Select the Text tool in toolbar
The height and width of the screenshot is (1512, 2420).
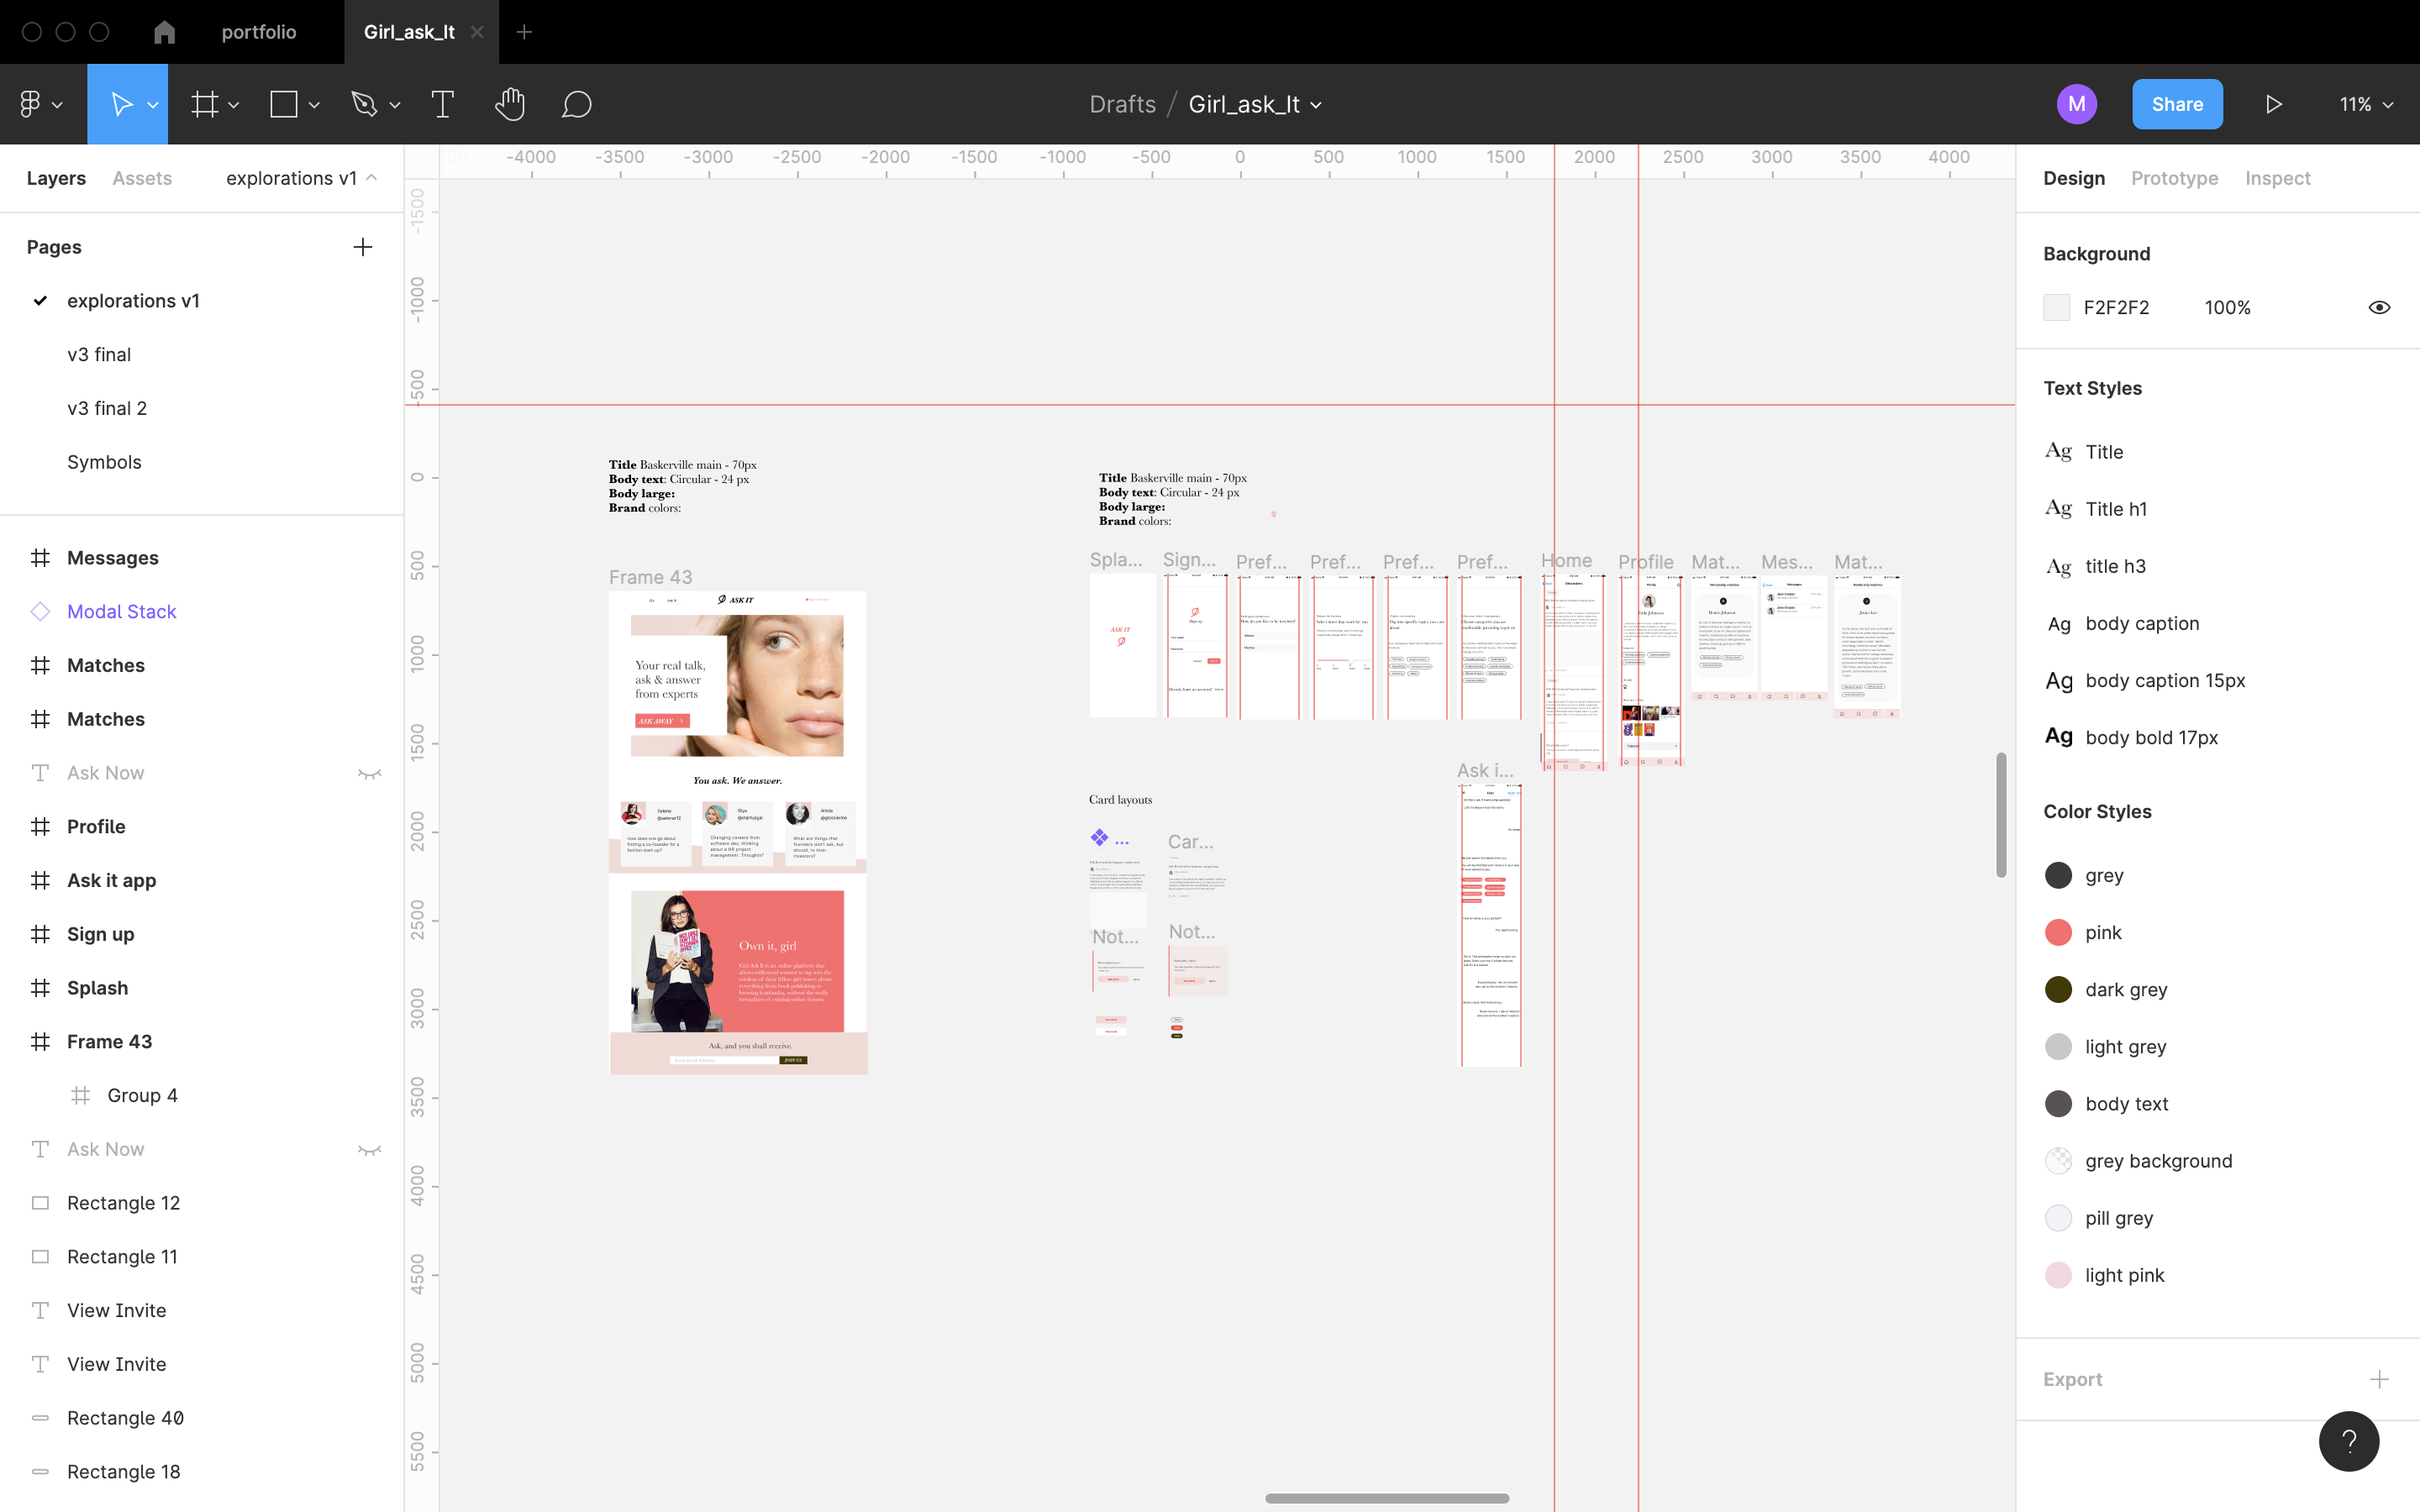[x=442, y=104]
